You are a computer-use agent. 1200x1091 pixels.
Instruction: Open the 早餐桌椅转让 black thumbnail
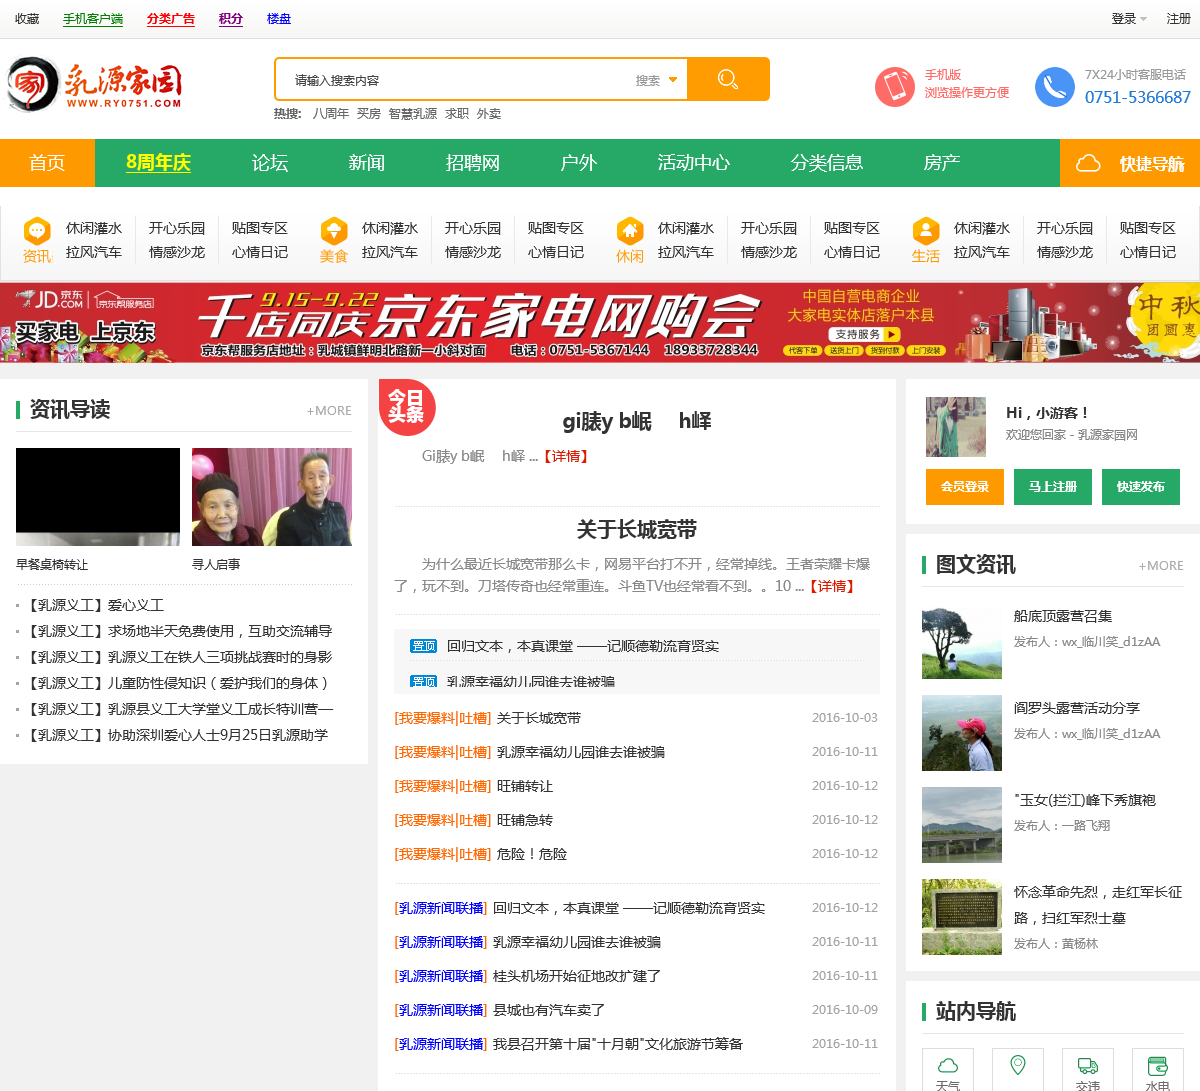pyautogui.click(x=98, y=497)
